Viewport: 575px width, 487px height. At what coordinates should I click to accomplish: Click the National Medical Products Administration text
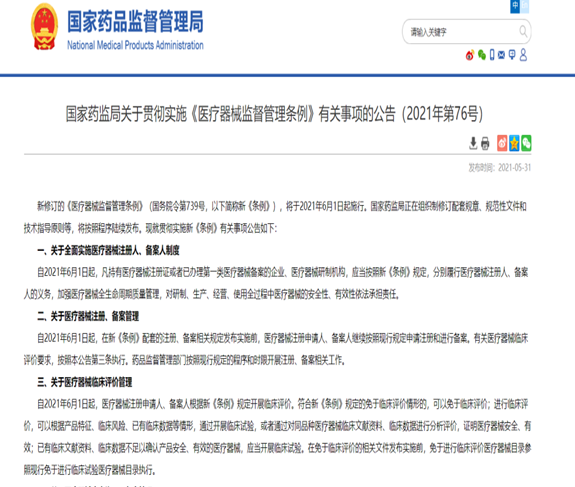click(135, 45)
